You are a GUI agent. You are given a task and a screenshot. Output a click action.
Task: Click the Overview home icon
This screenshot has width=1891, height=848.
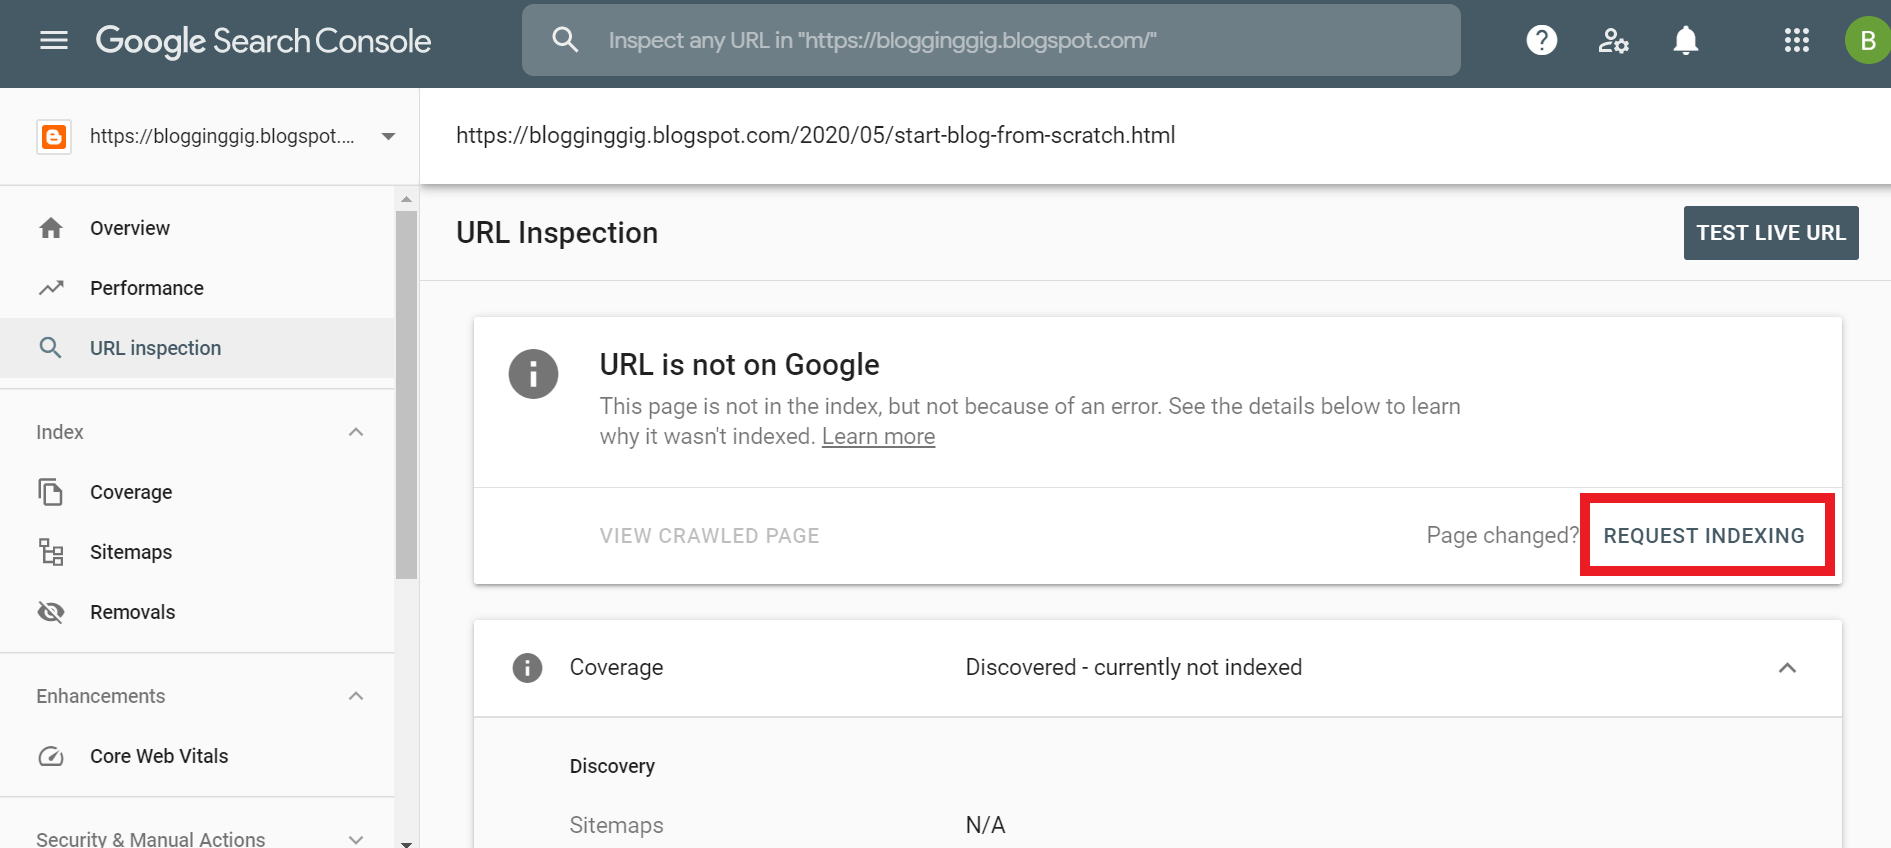click(x=51, y=228)
